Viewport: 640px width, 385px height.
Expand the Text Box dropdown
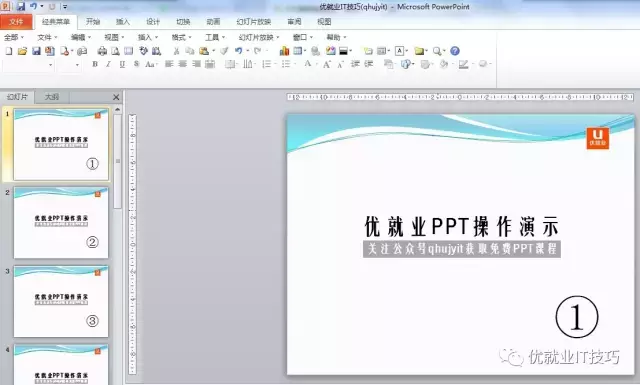(407, 51)
